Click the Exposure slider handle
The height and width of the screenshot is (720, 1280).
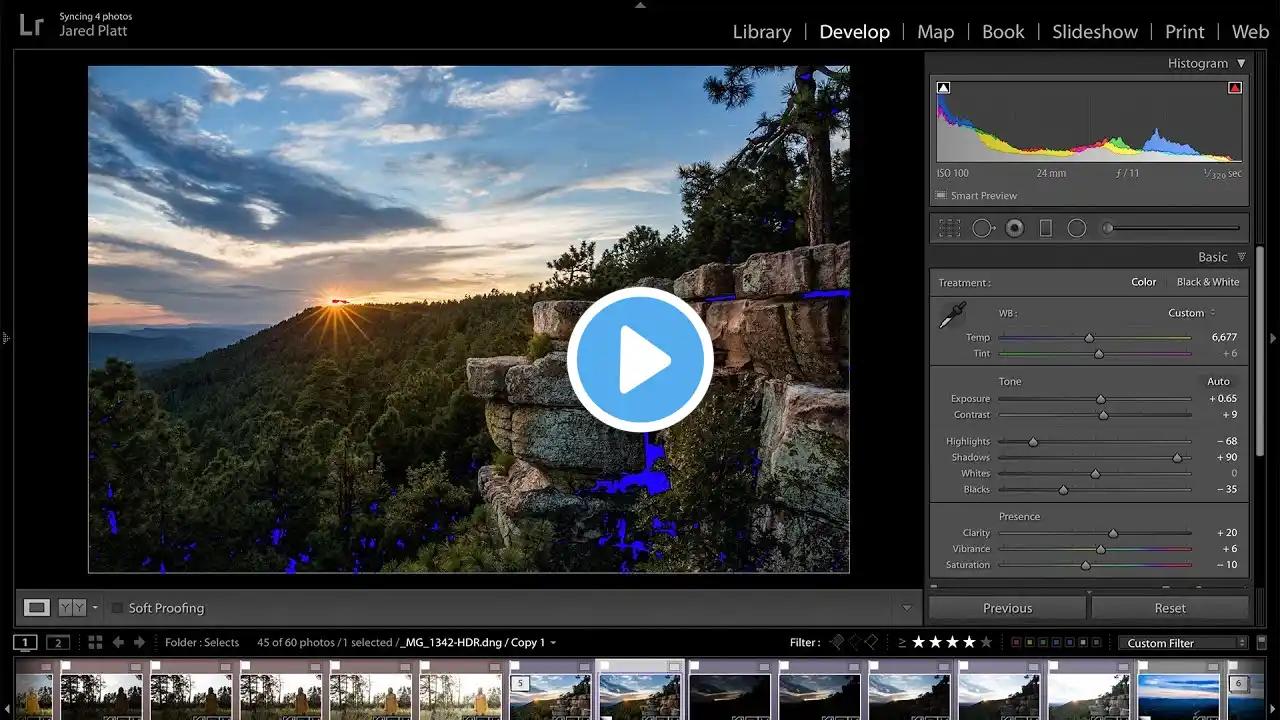(1101, 399)
